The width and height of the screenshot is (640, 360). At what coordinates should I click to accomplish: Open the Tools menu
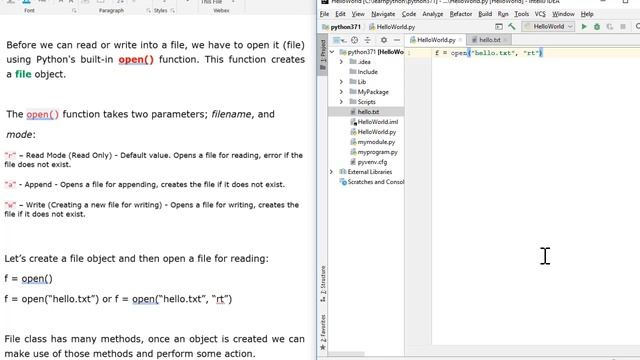tap(521, 14)
